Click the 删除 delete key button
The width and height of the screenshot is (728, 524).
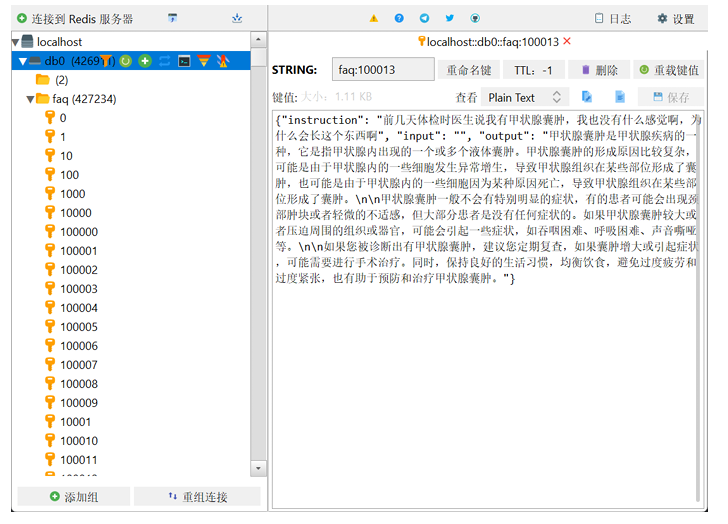(598, 70)
